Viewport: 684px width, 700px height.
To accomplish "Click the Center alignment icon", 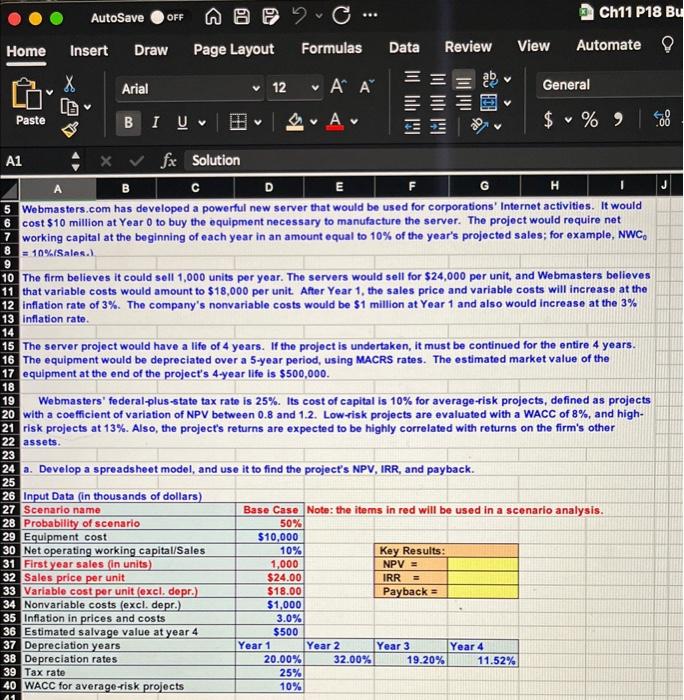I will pos(438,103).
